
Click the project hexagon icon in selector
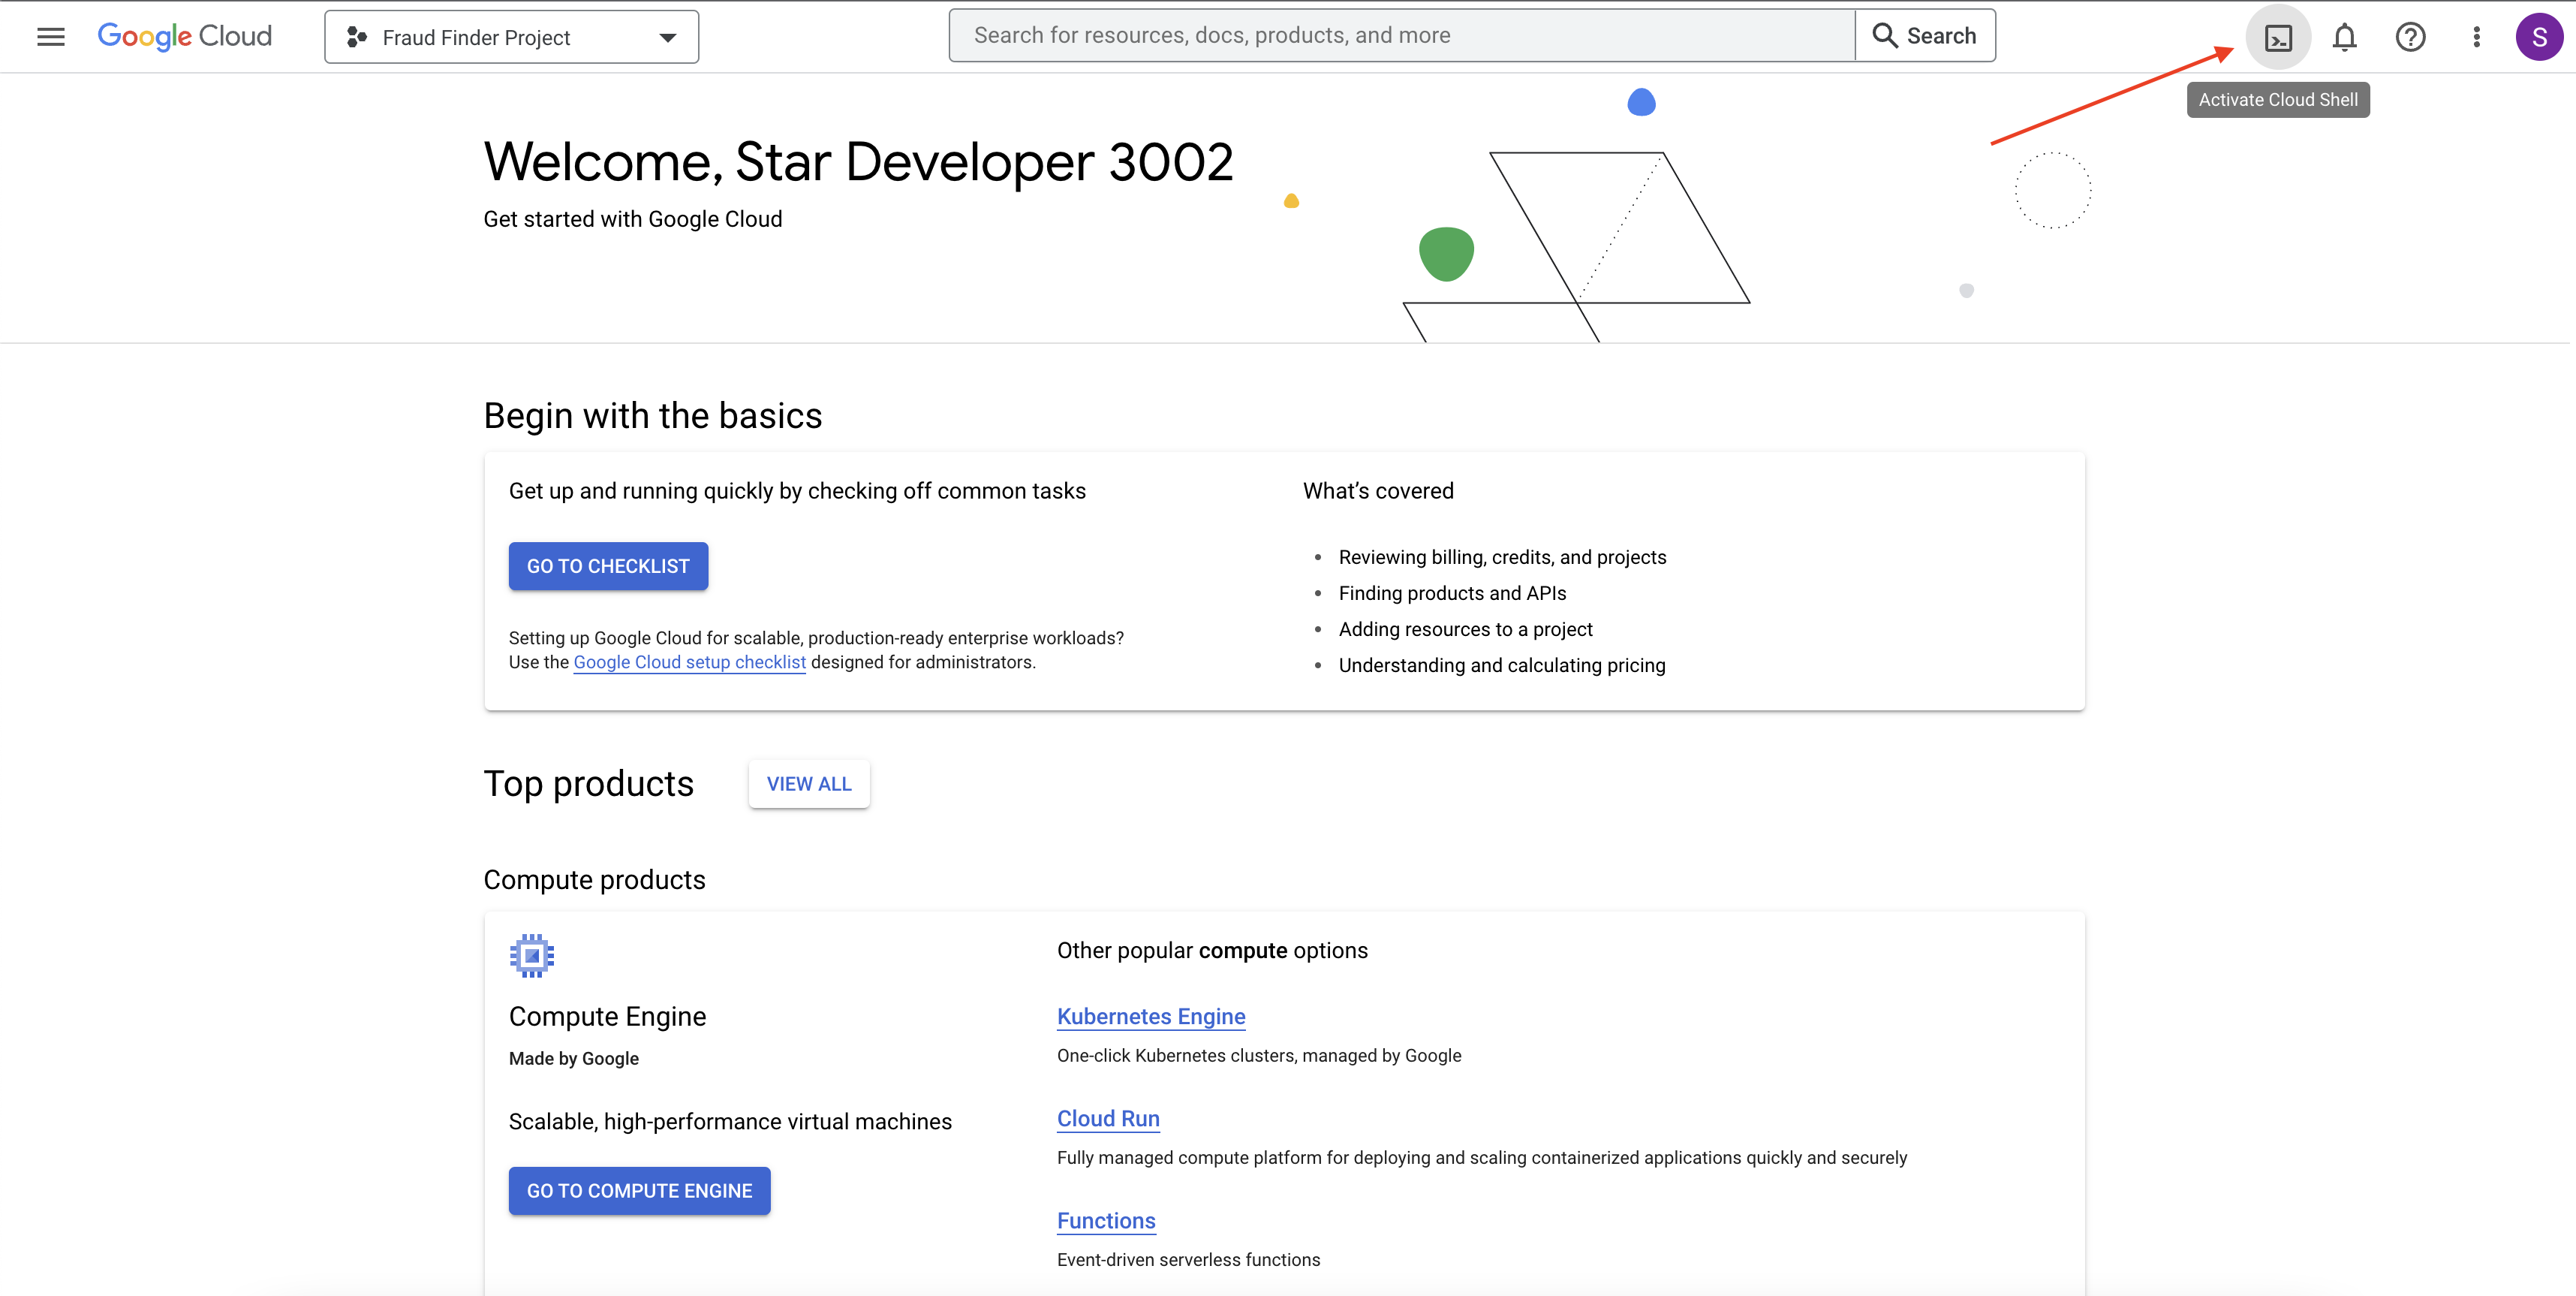click(x=356, y=38)
